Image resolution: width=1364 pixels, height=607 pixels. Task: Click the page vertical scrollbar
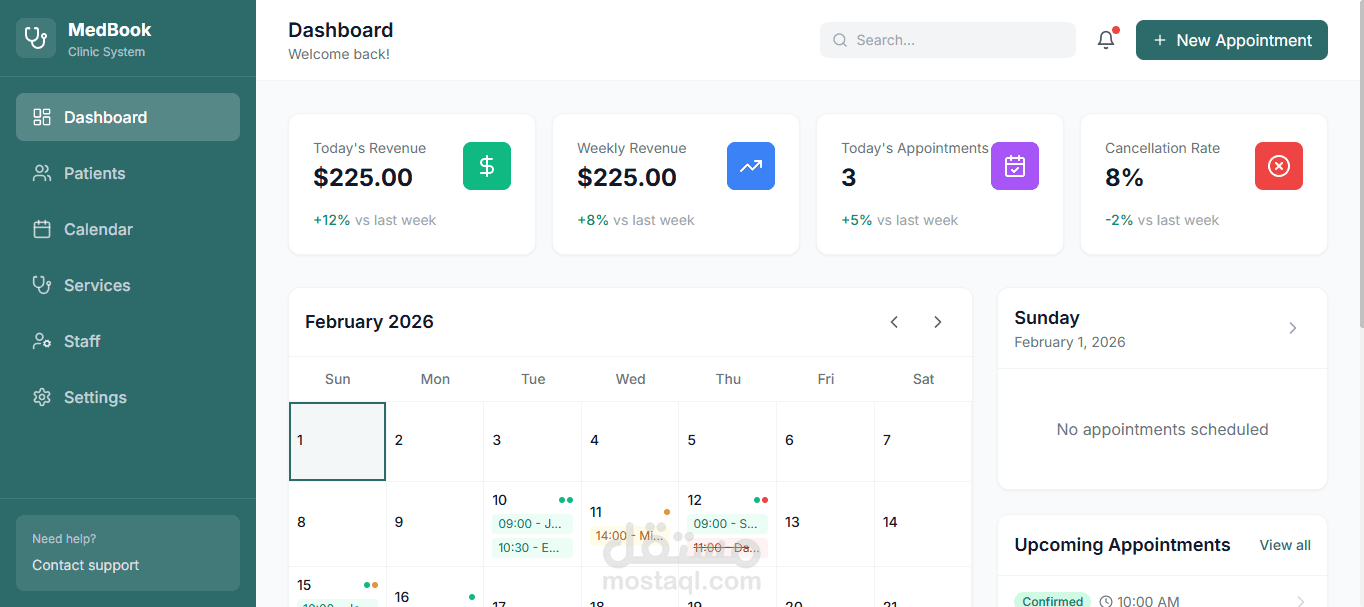click(x=1360, y=165)
